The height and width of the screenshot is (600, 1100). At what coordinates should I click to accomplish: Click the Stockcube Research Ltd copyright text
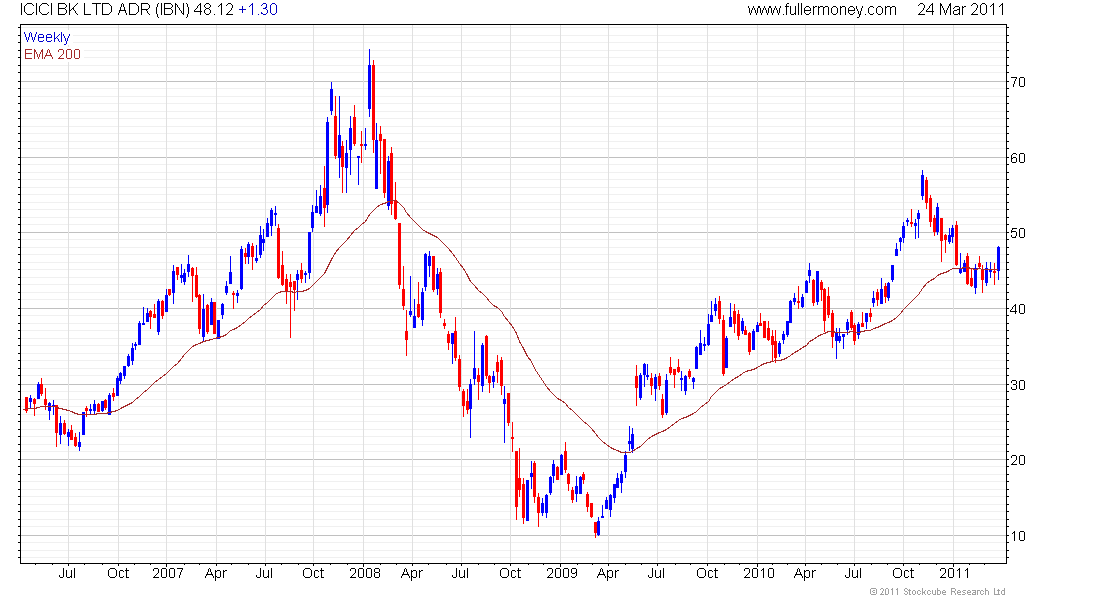(937, 592)
